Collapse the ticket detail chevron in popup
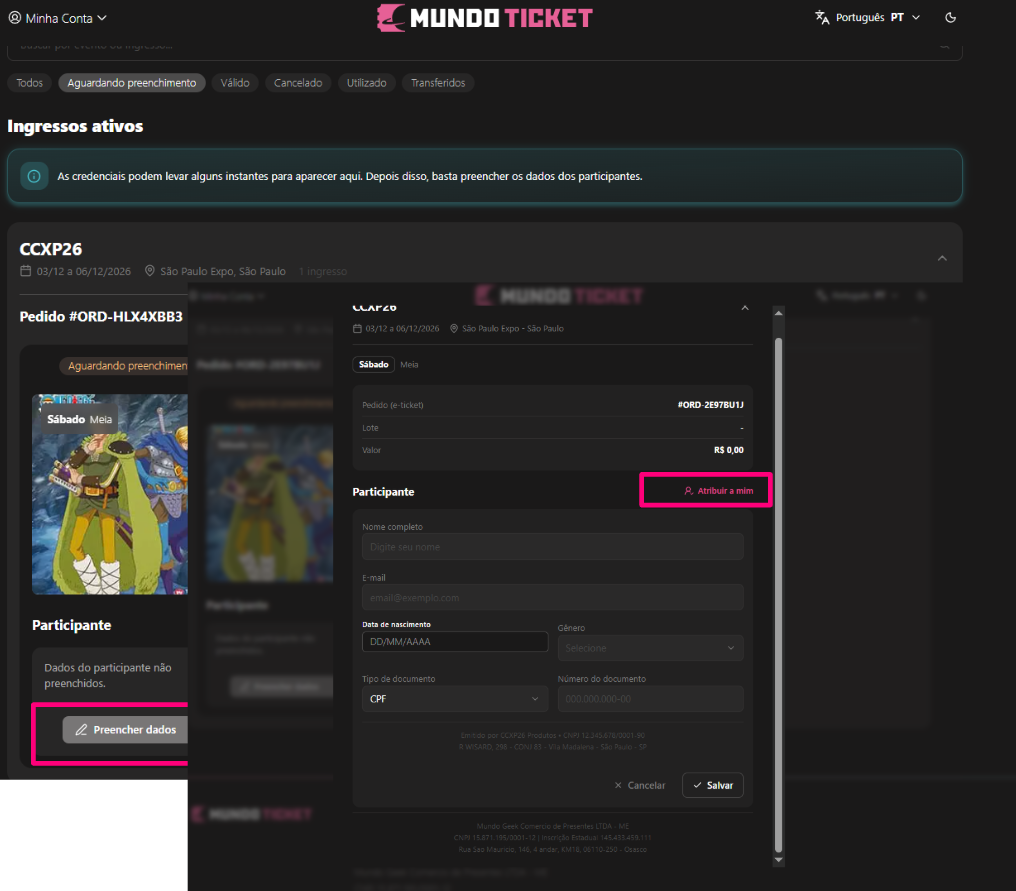The image size is (1016, 891). pyautogui.click(x=745, y=308)
